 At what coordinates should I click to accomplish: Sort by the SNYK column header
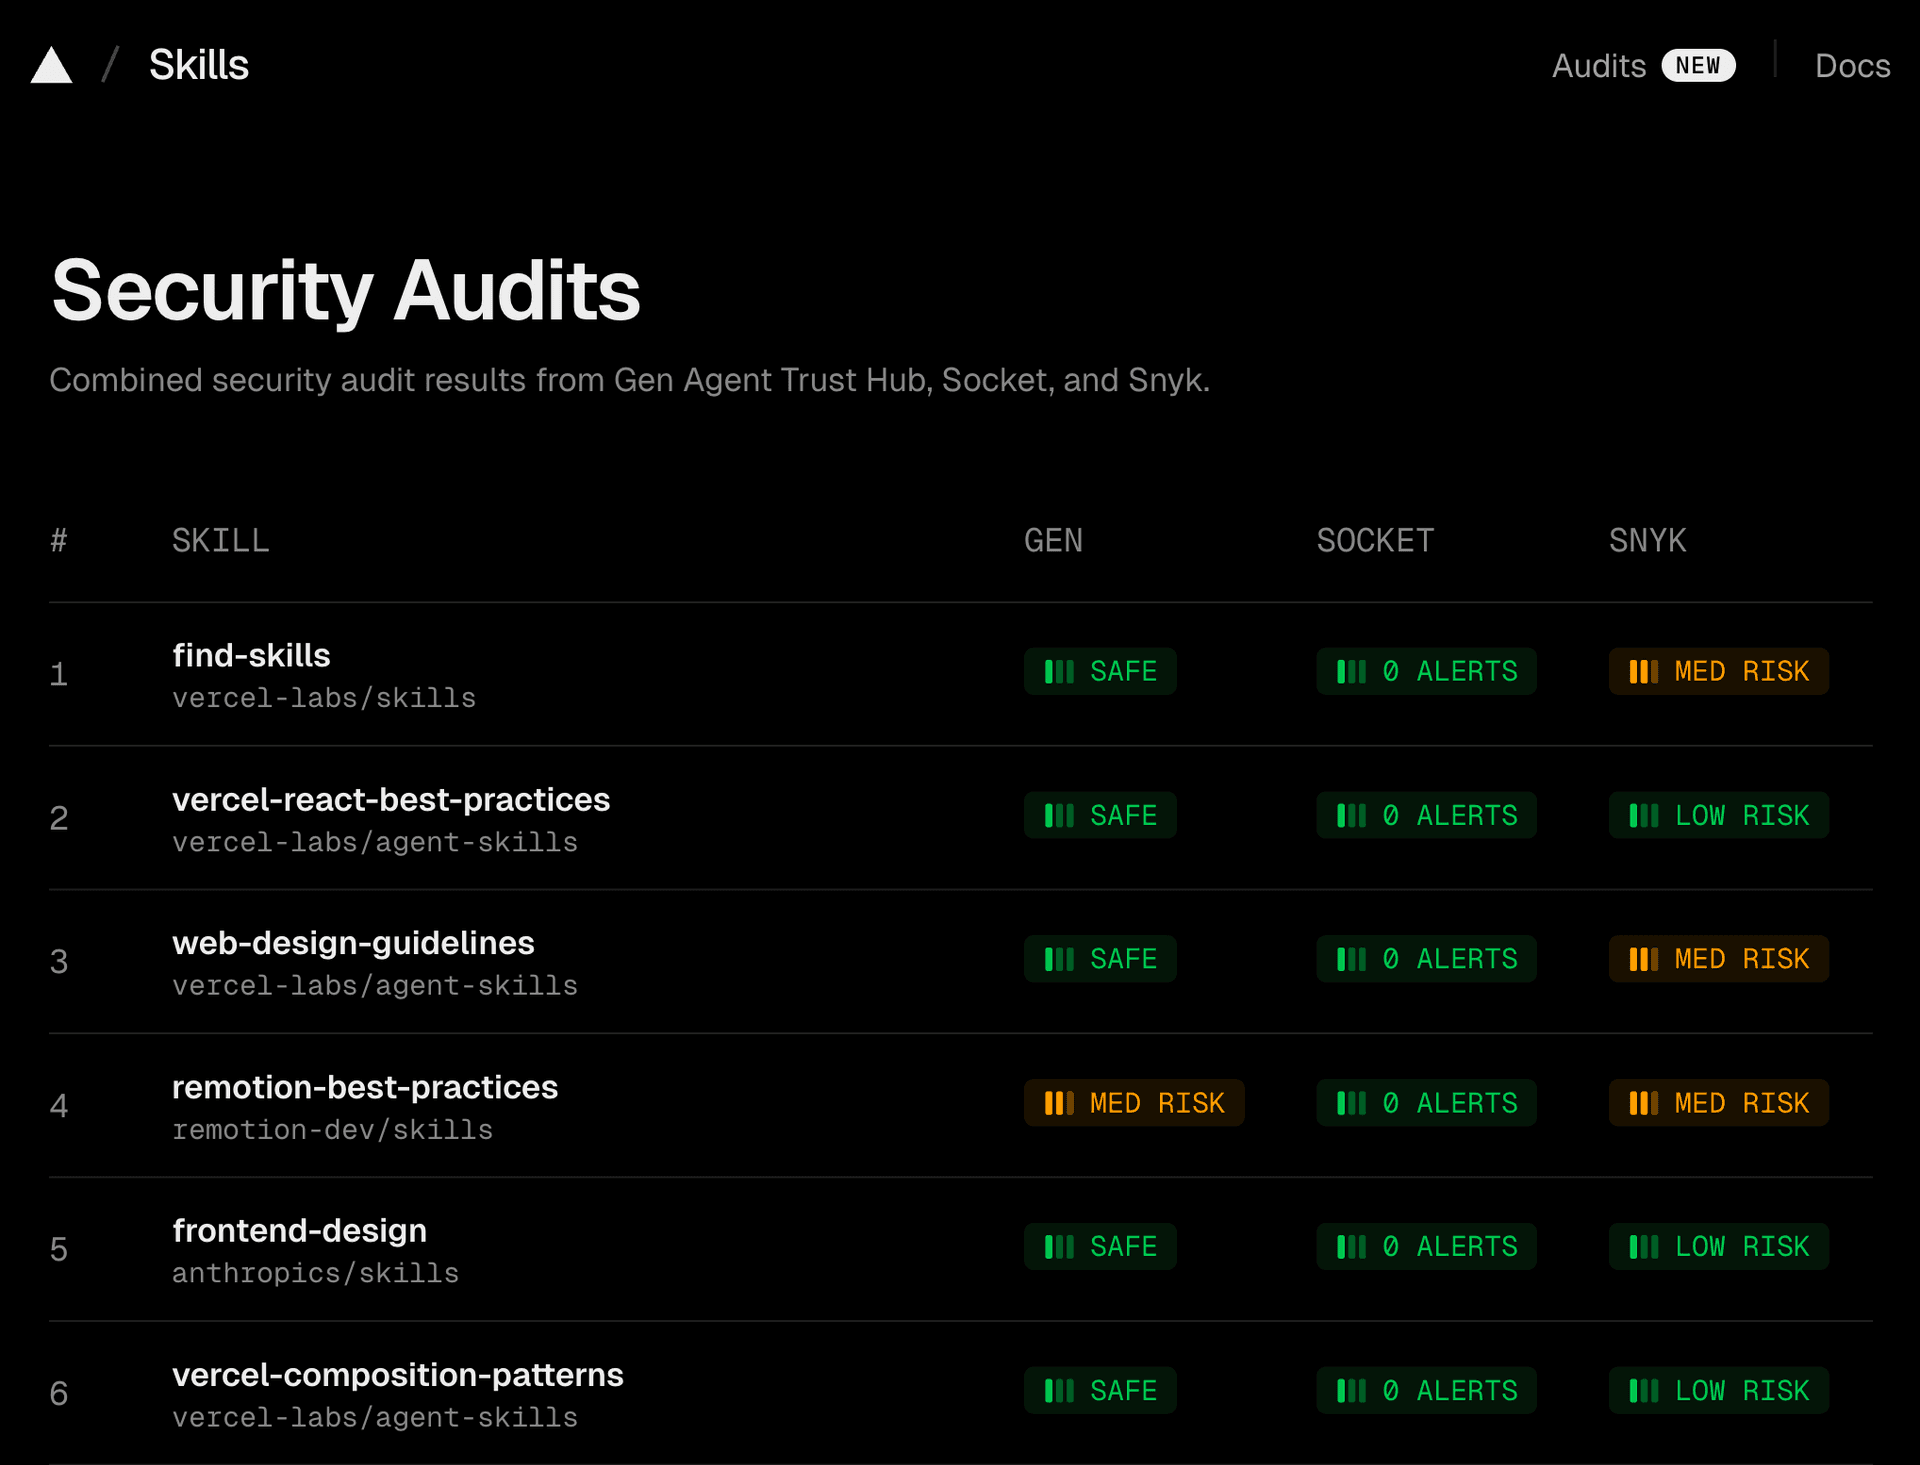(1647, 540)
